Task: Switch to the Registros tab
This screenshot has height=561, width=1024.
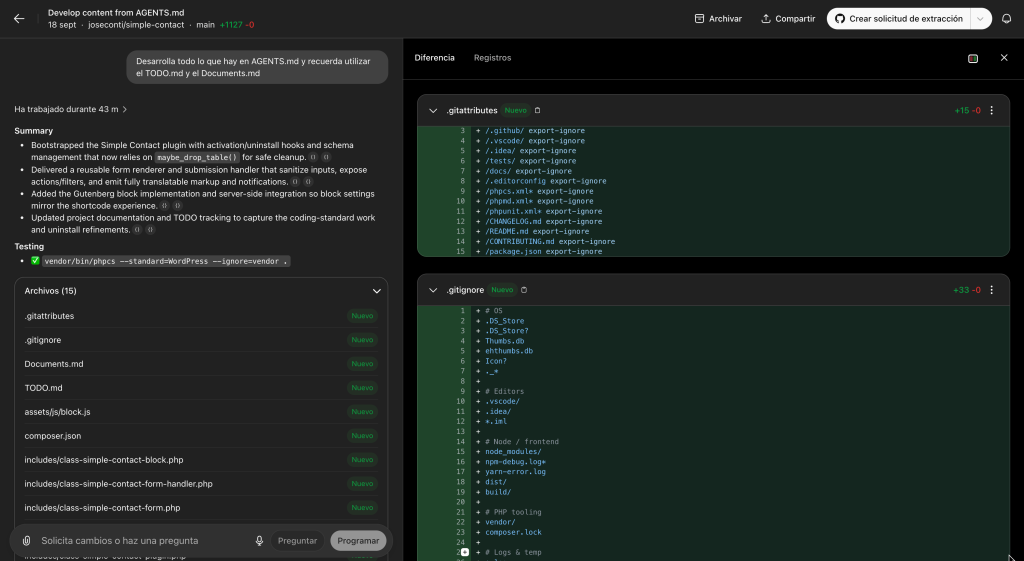Action: click(x=492, y=57)
